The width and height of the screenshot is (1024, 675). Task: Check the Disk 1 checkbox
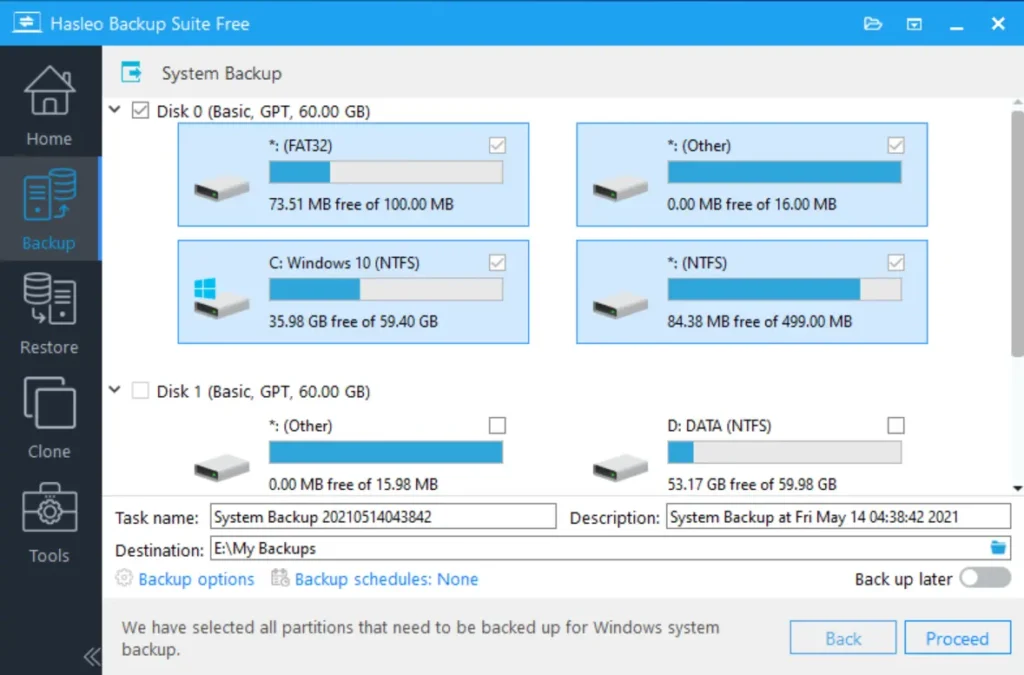pos(140,391)
